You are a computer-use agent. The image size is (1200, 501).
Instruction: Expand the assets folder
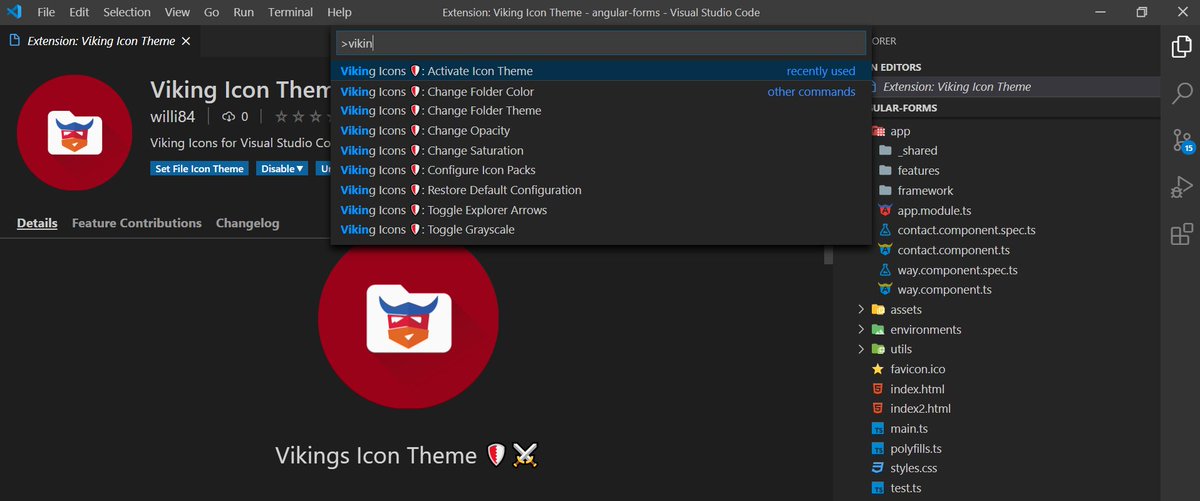[x=861, y=310]
